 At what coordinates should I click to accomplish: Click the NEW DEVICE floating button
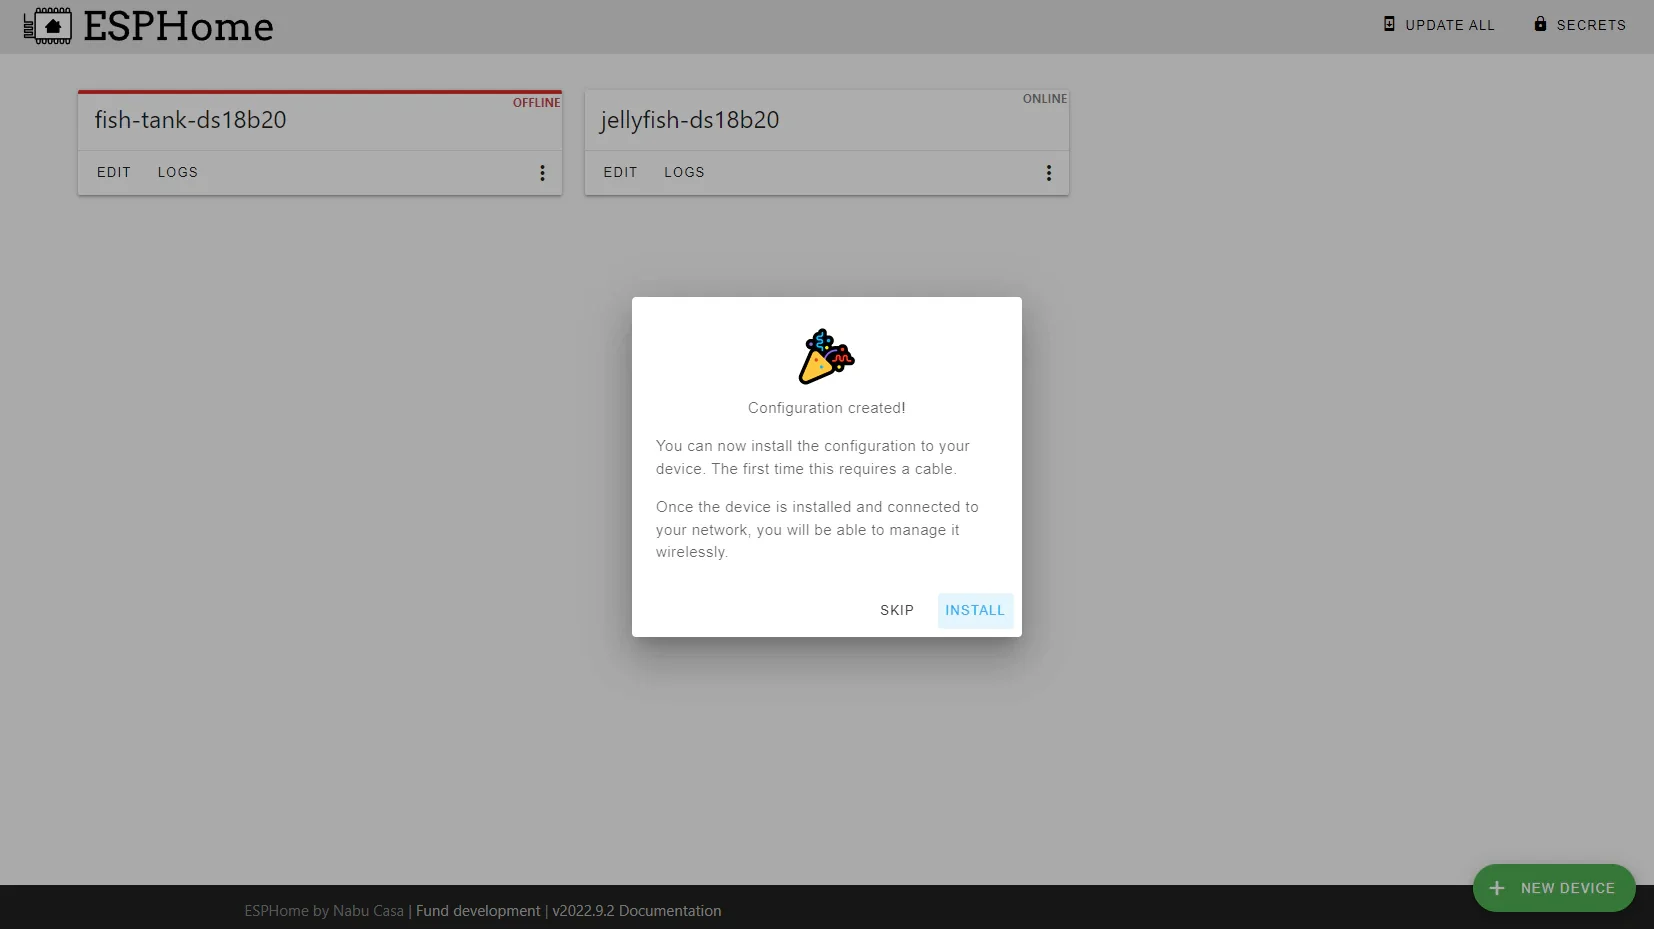(1554, 888)
